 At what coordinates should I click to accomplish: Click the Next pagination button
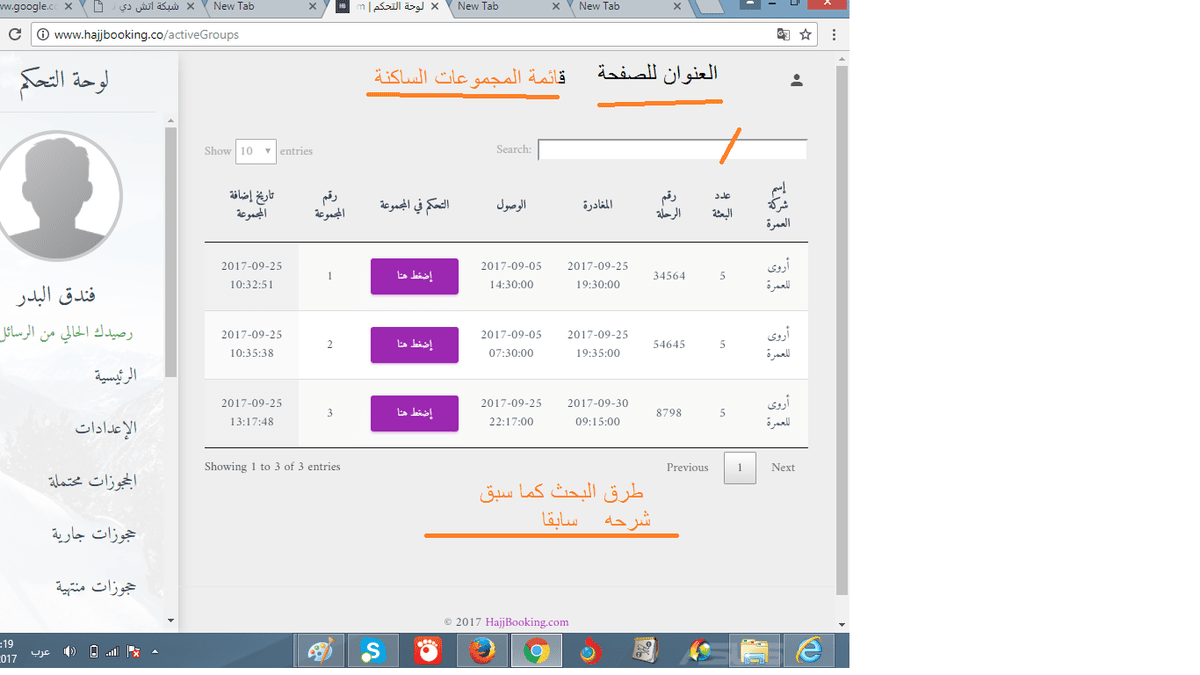[x=783, y=467]
